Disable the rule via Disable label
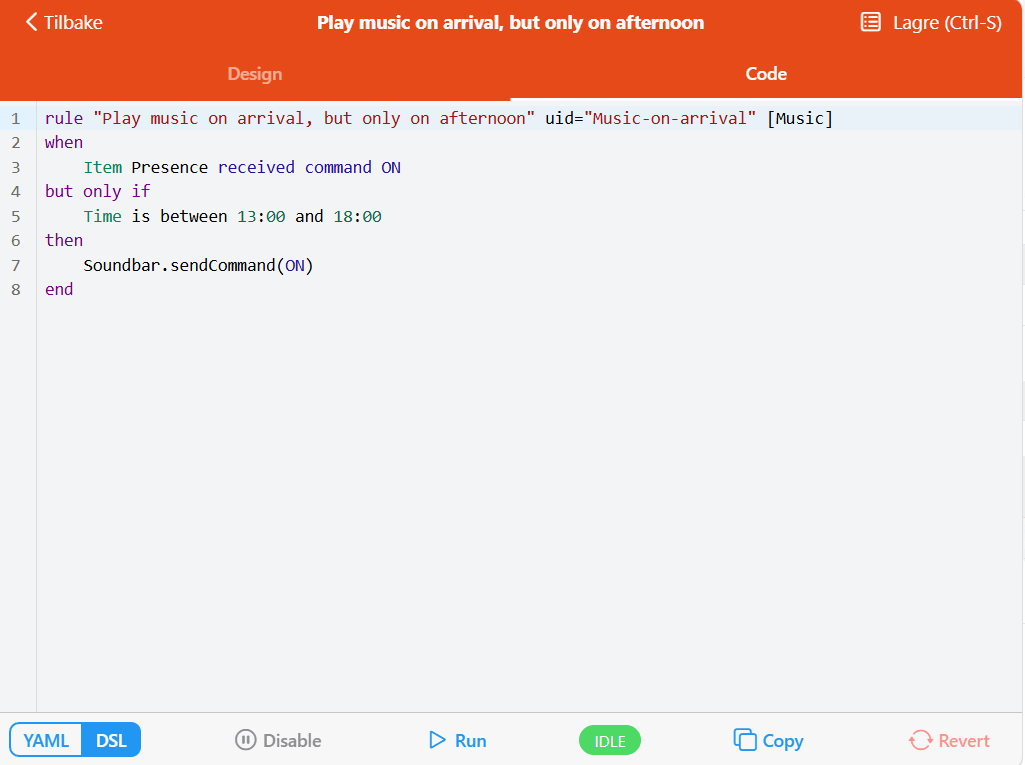The width and height of the screenshot is (1025, 765). [x=292, y=741]
